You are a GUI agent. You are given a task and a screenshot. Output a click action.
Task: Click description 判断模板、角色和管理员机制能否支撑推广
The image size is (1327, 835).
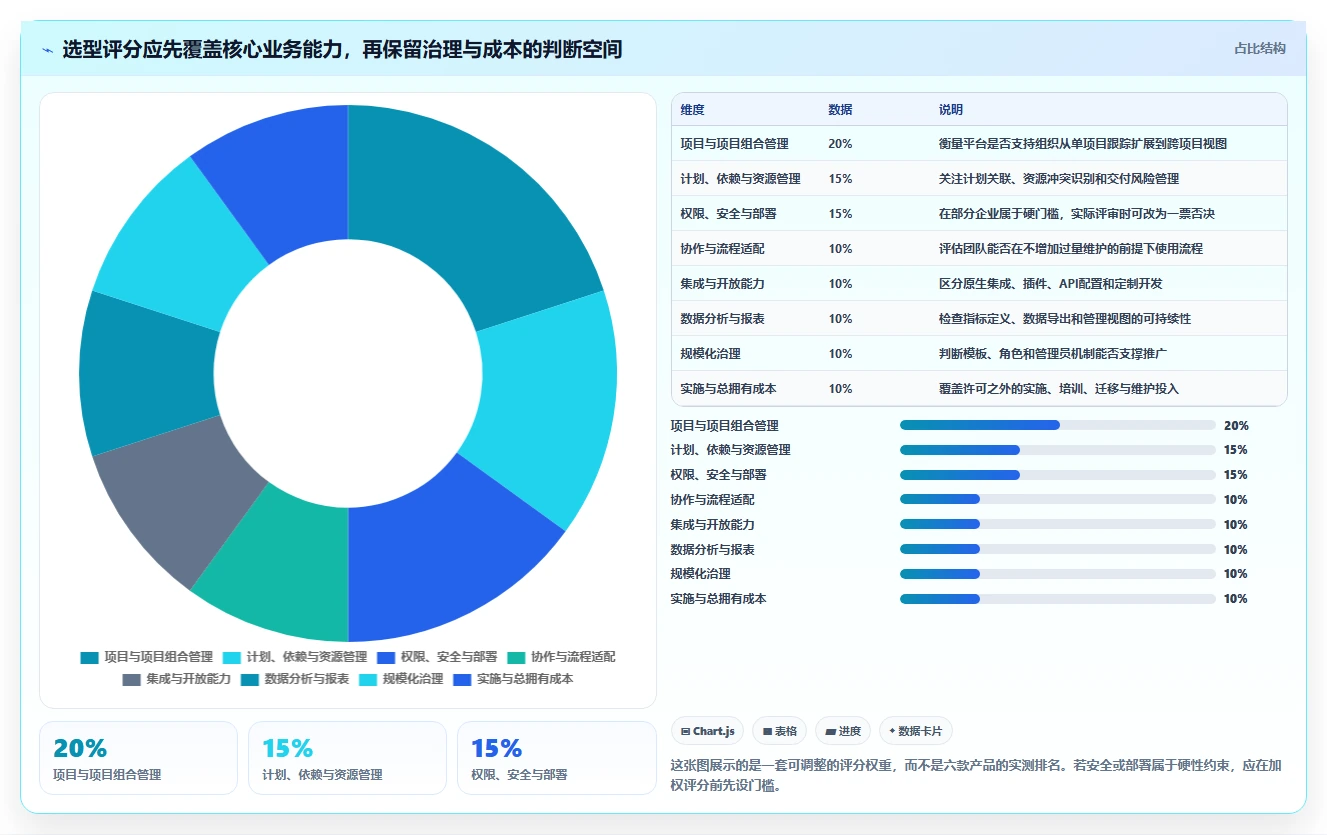[x=1052, y=353]
